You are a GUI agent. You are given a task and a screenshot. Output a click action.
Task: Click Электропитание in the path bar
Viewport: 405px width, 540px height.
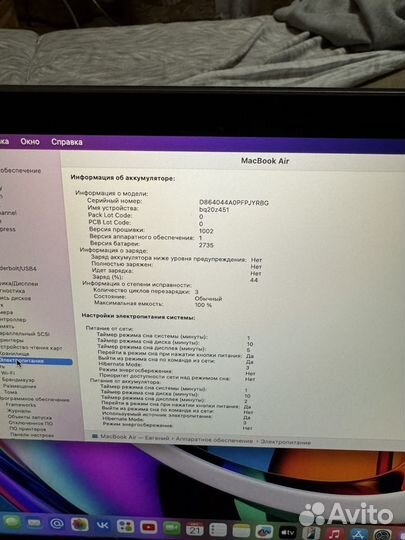pos(285,442)
